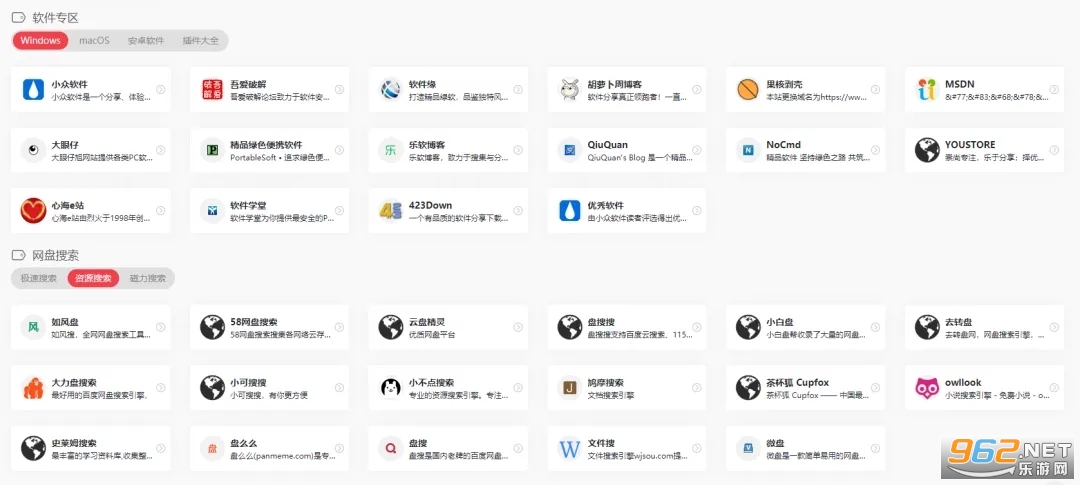
Task: Click the 大力盘搜索 orange gorilla icon
Action: click(x=34, y=388)
